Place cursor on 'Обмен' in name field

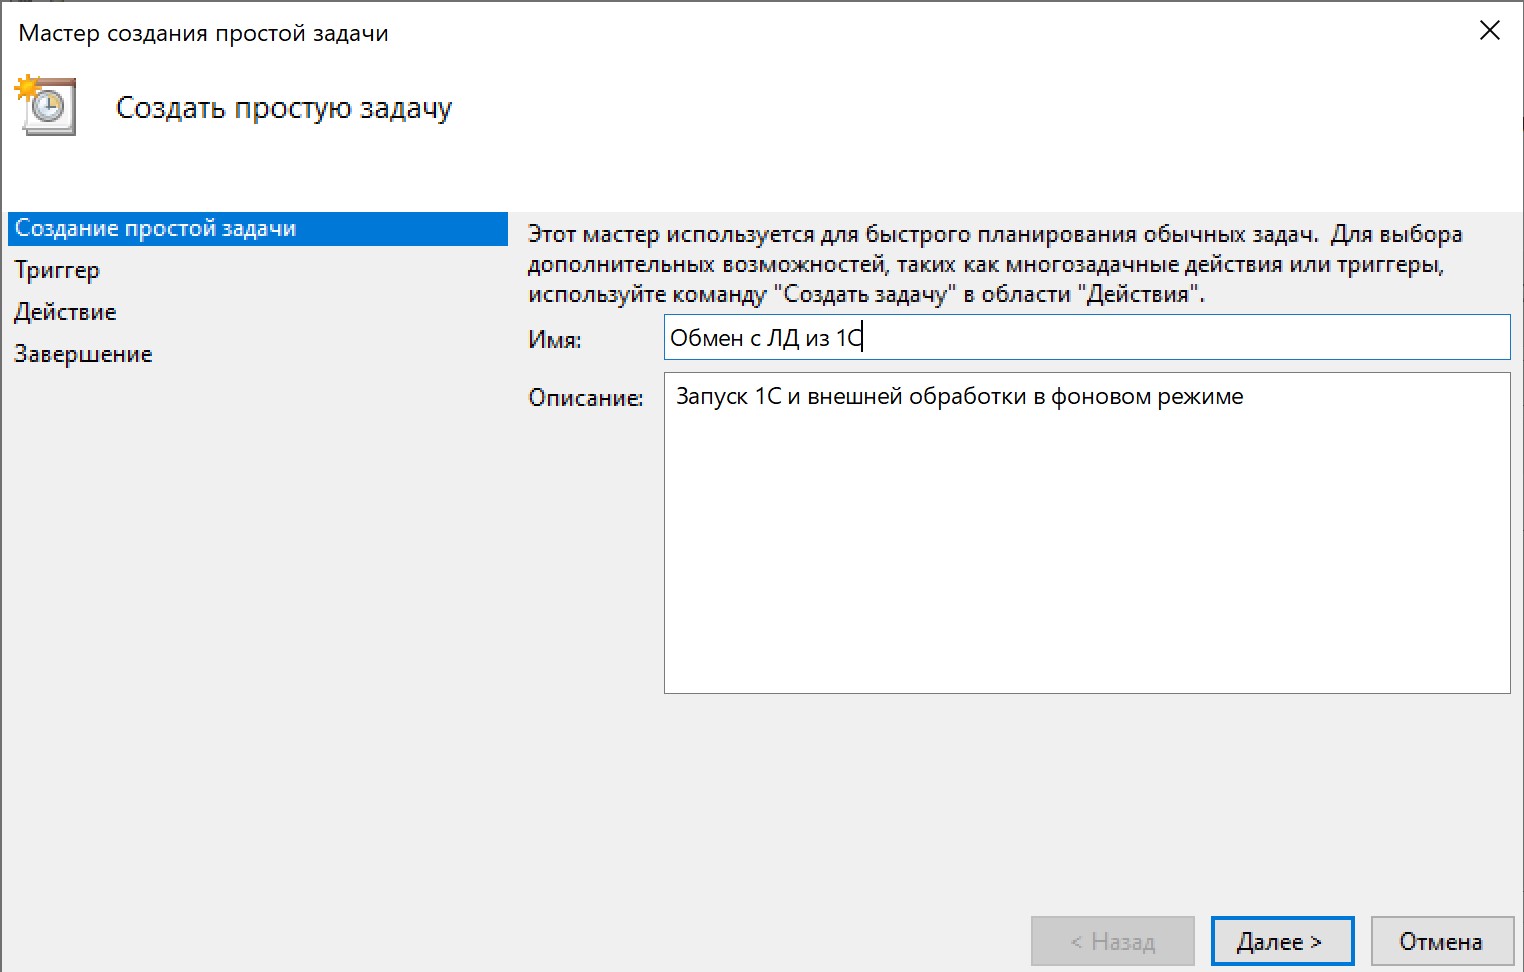[706, 339]
